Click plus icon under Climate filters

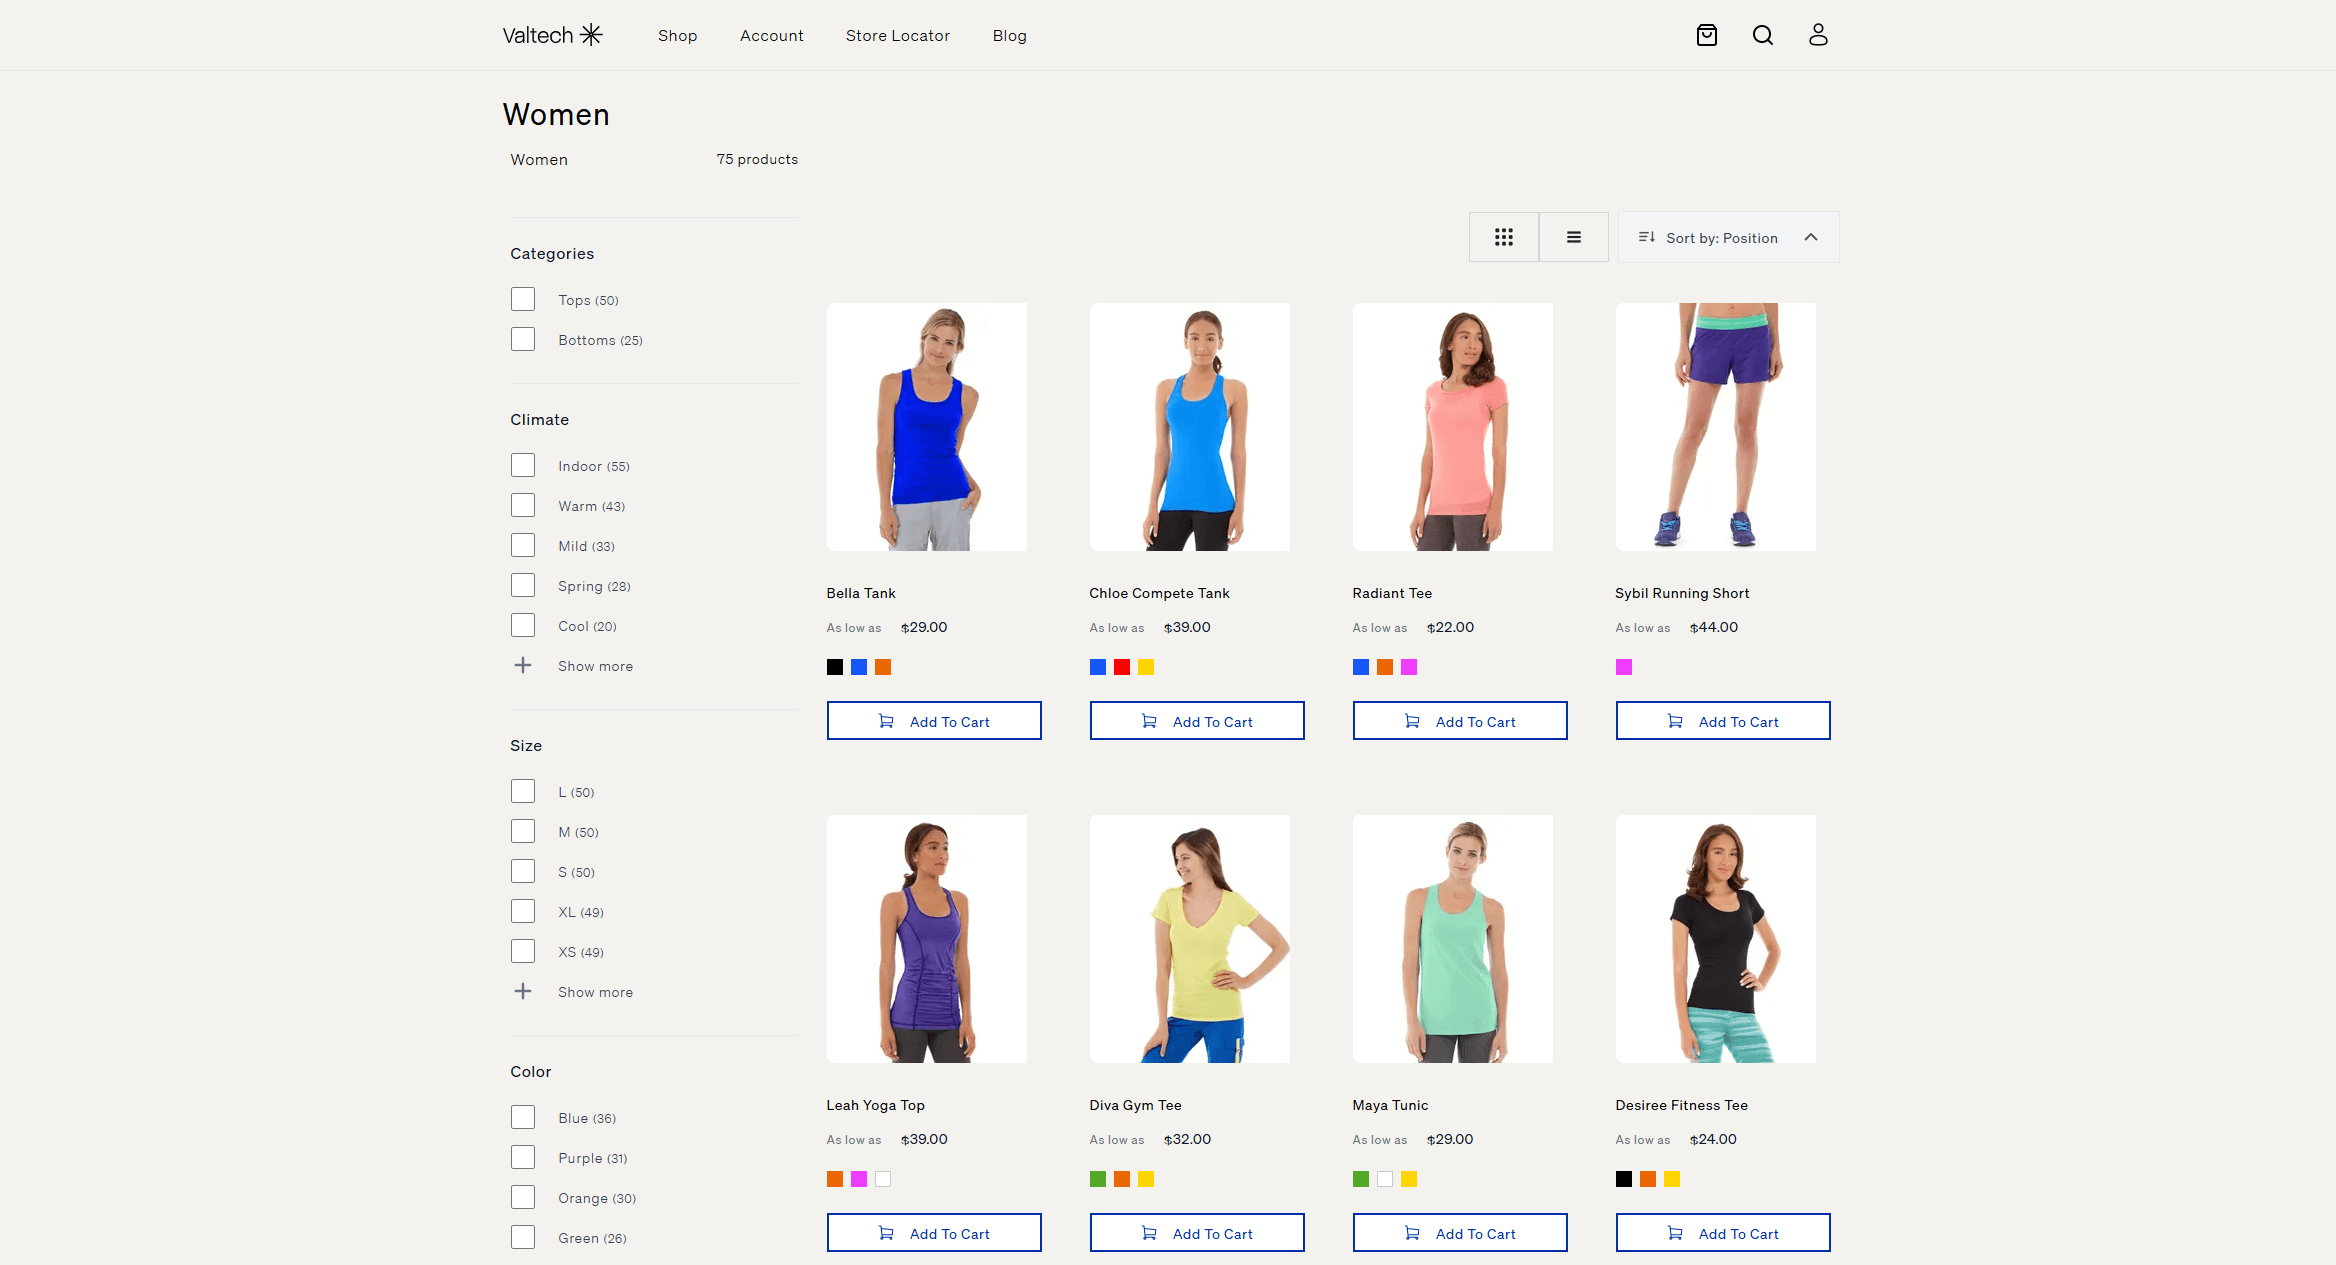(x=522, y=666)
